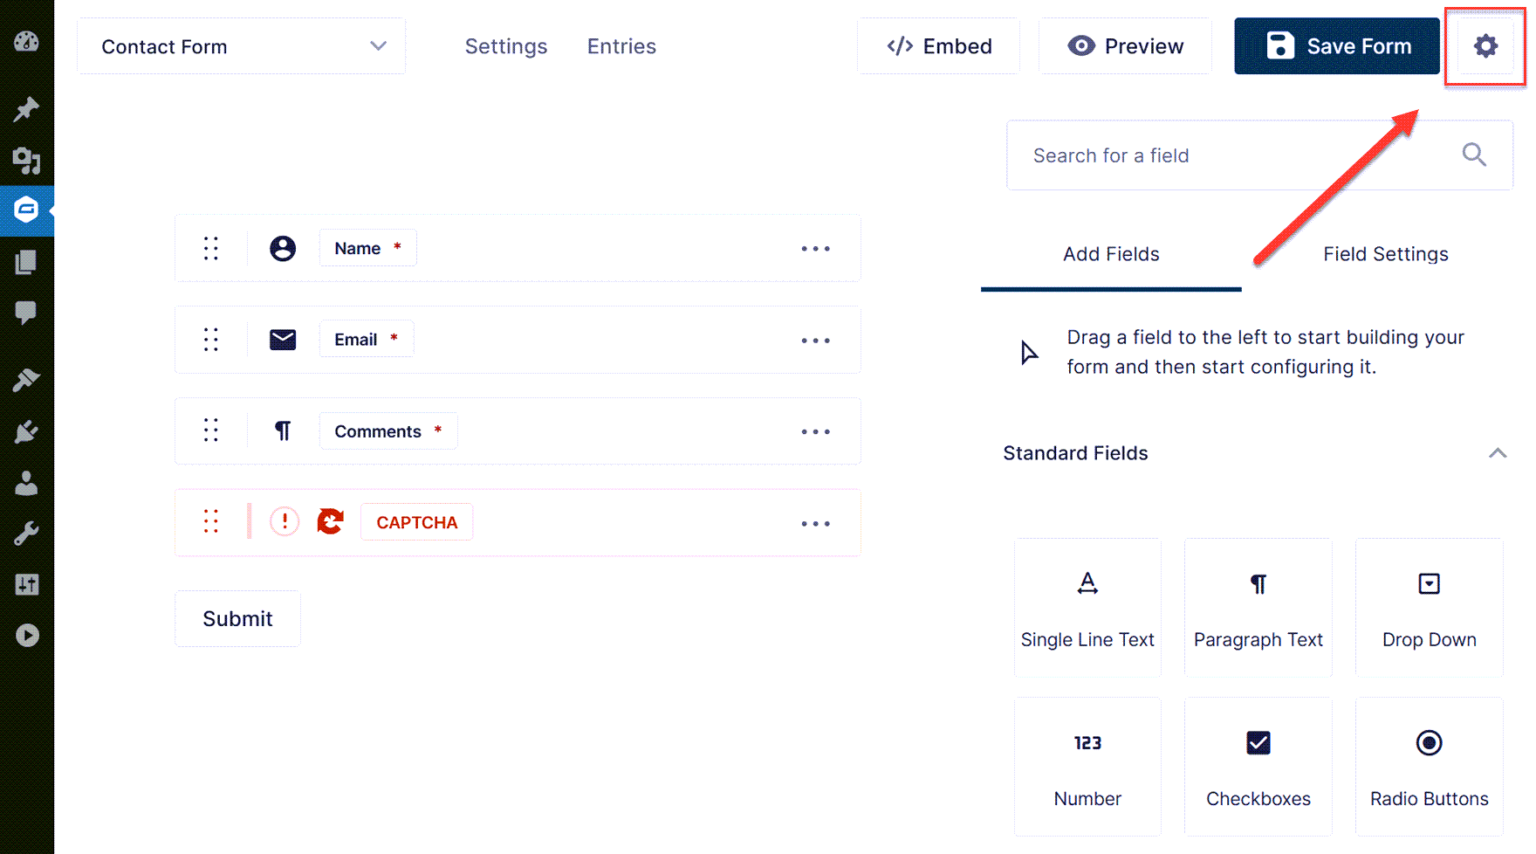Screen dimensions: 1536x854
Task: Select the Radio Buttons field type
Action: click(1428, 743)
